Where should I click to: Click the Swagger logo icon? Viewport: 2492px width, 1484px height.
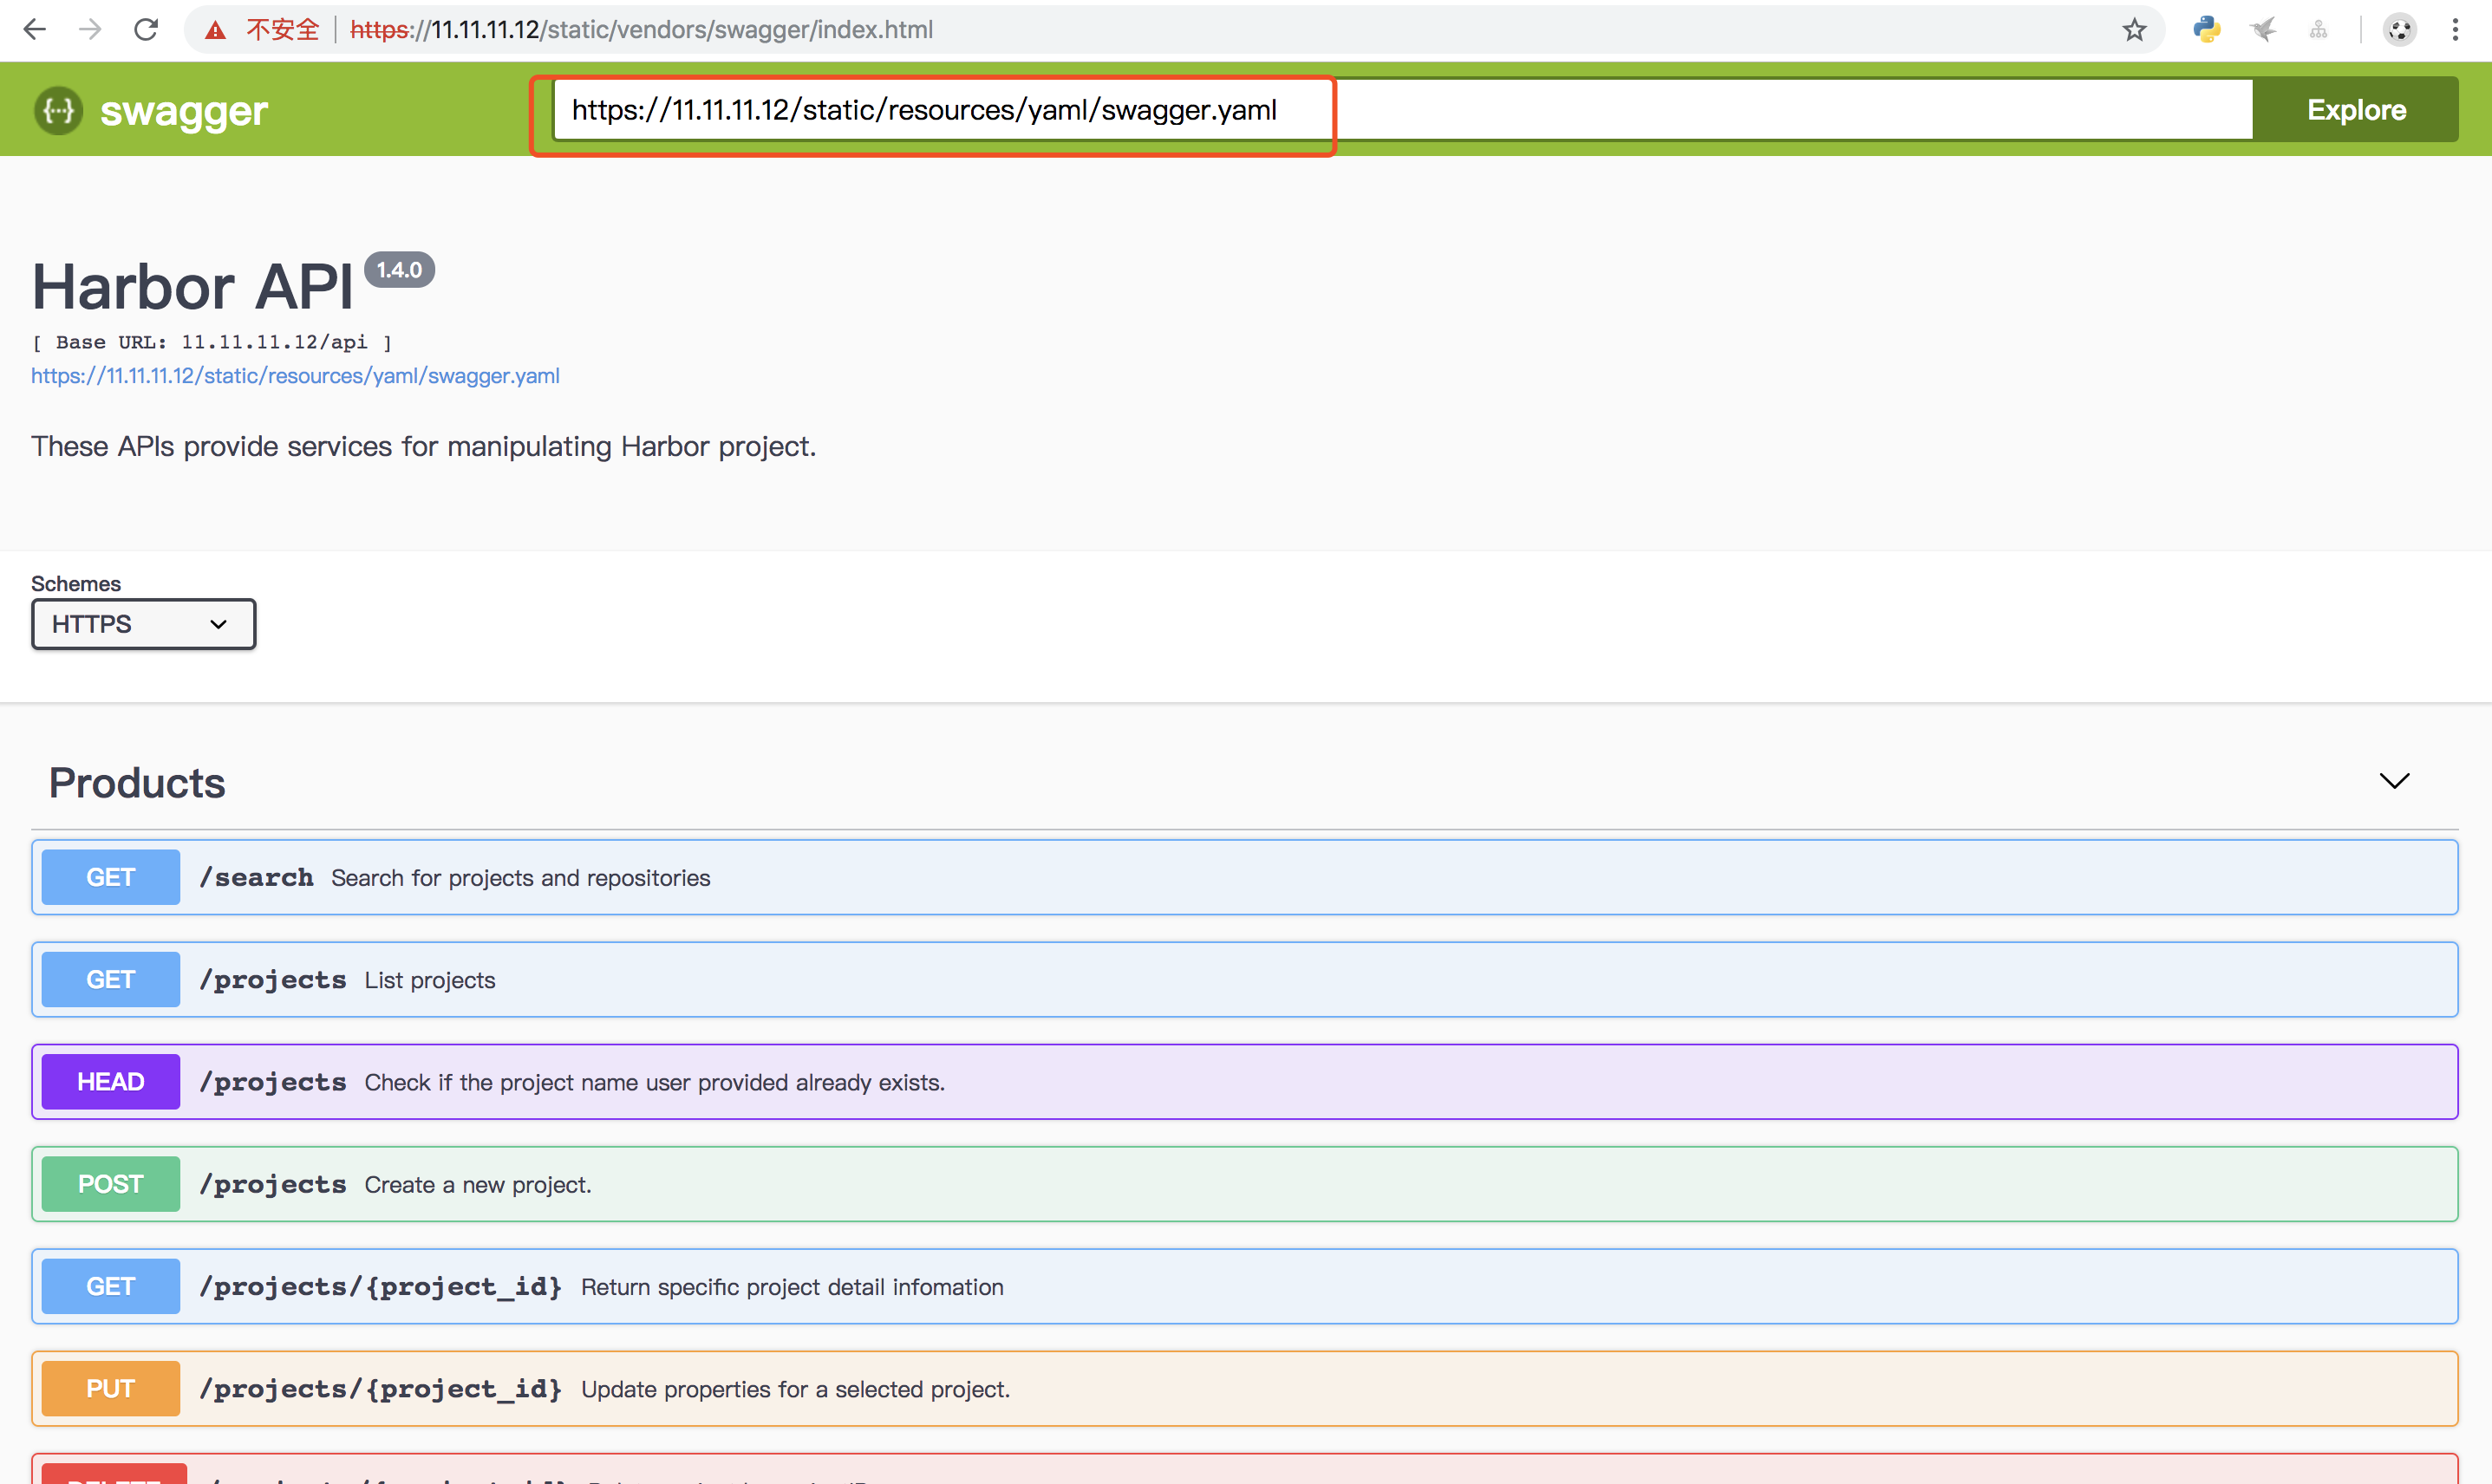point(57,110)
